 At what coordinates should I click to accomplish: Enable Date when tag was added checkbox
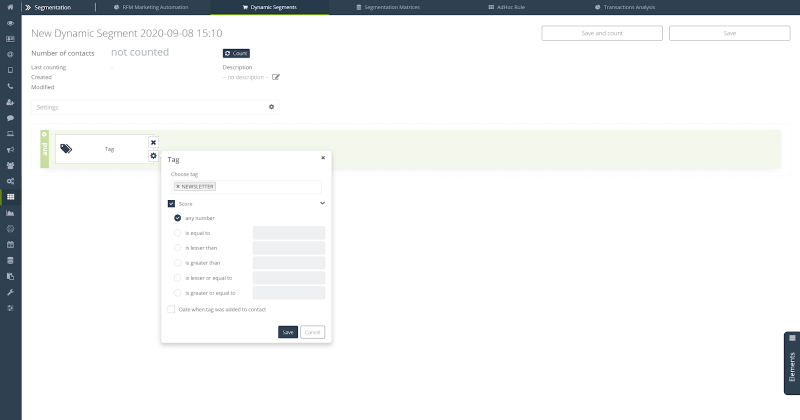coord(171,309)
